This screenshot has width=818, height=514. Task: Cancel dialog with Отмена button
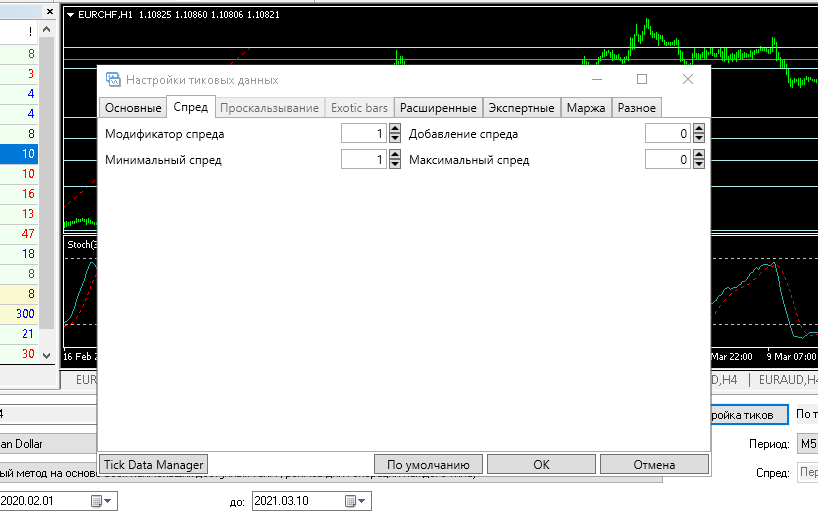click(654, 464)
